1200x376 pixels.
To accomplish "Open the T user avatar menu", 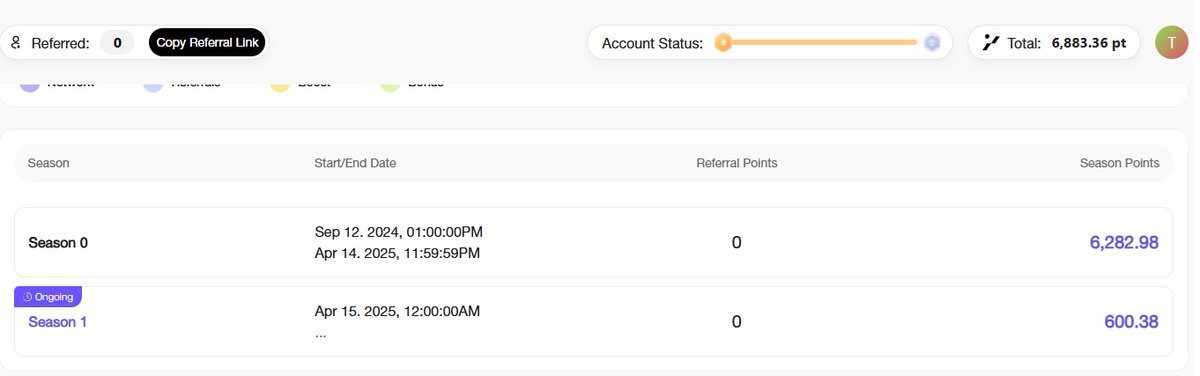I will pos(1171,42).
